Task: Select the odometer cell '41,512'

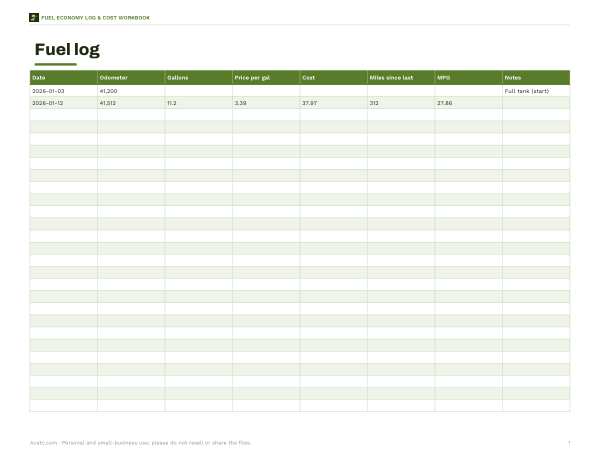Action: 131,103
